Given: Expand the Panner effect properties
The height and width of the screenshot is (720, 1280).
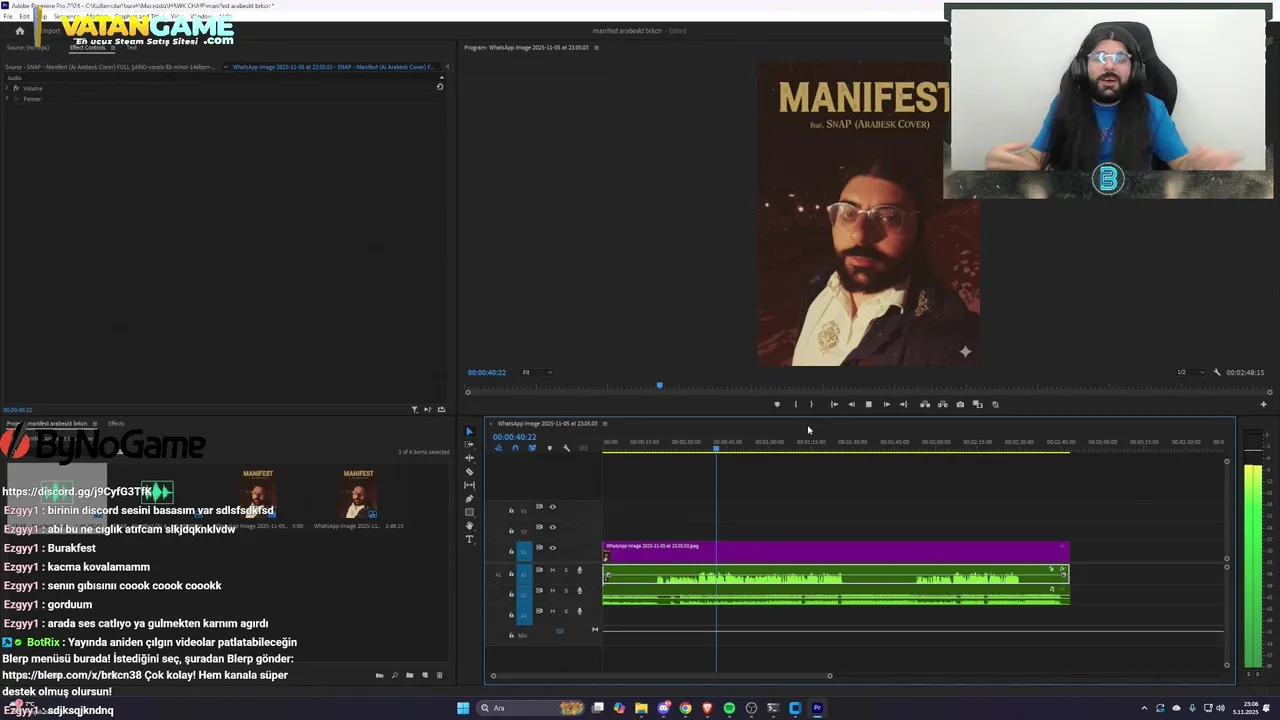Looking at the screenshot, I should [7, 99].
